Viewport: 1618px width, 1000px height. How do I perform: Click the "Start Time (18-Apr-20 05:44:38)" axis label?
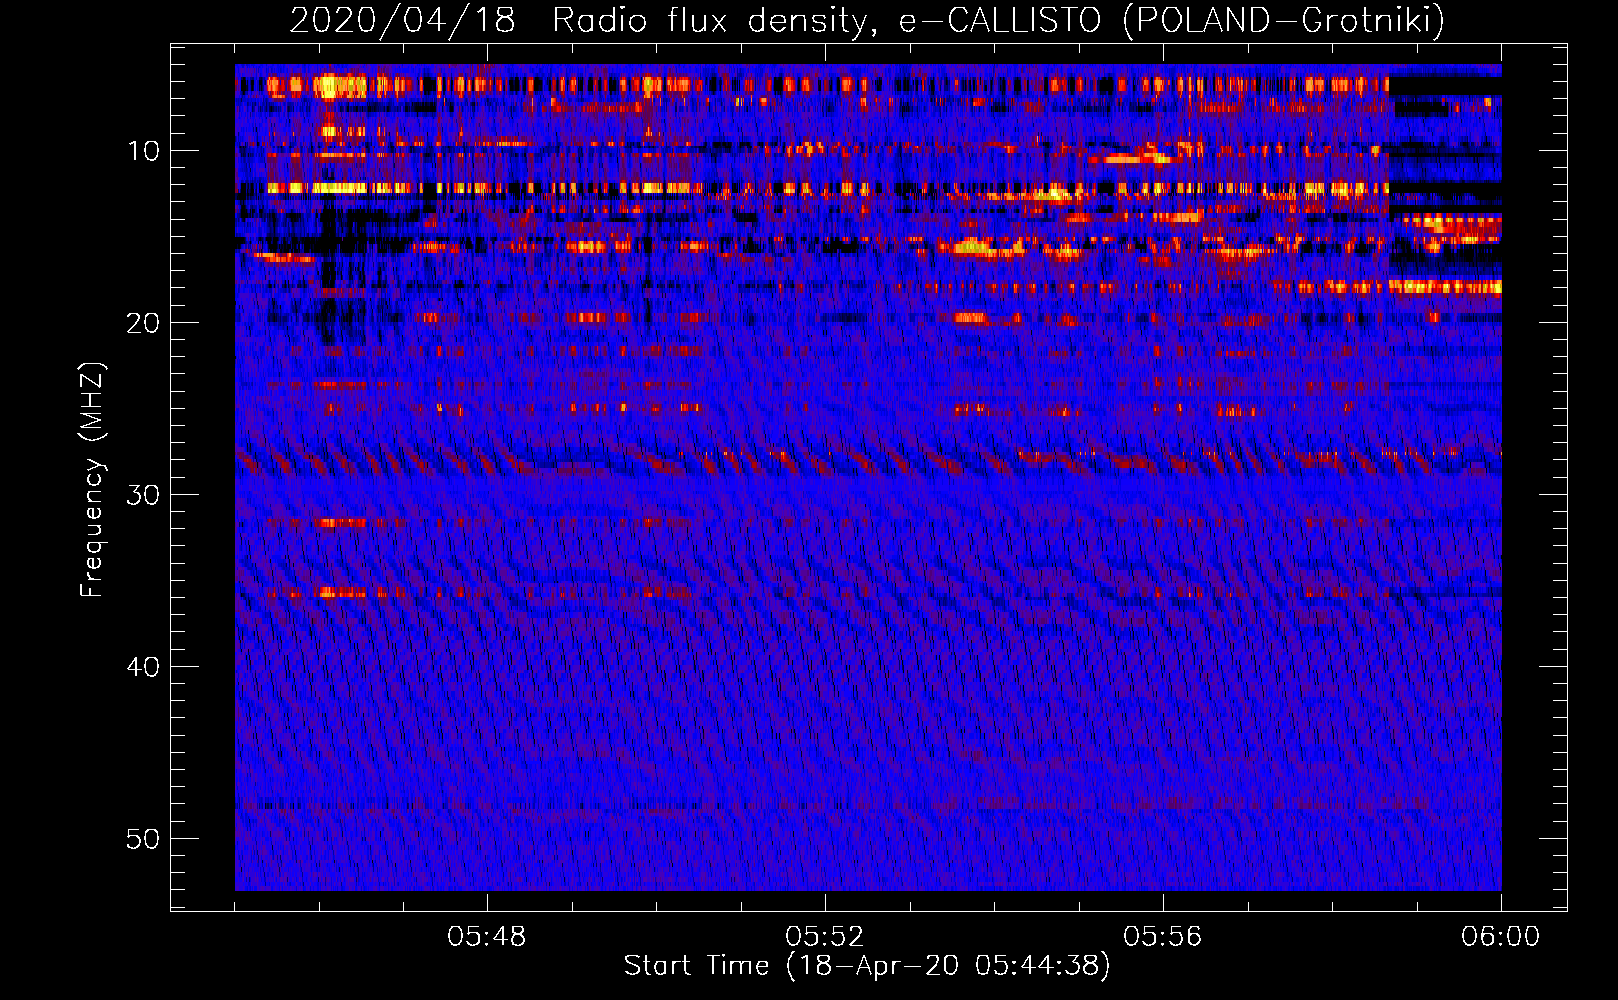click(867, 966)
